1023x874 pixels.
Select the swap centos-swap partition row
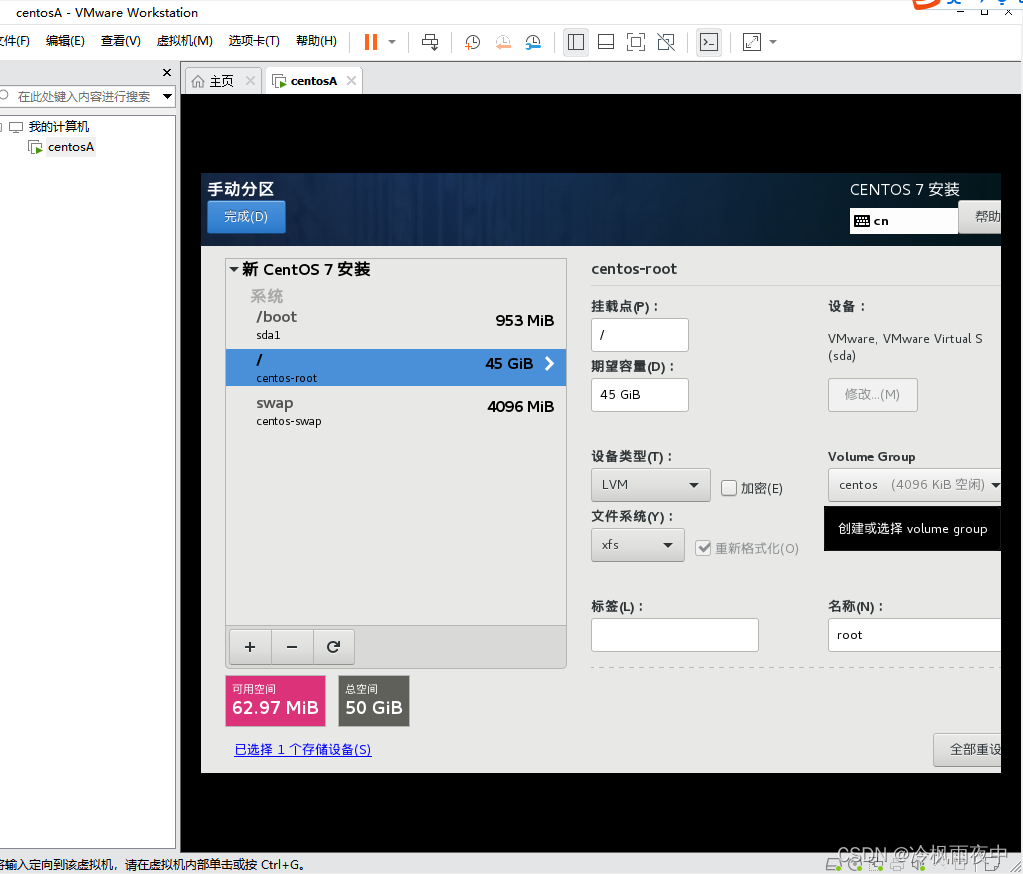click(x=395, y=411)
